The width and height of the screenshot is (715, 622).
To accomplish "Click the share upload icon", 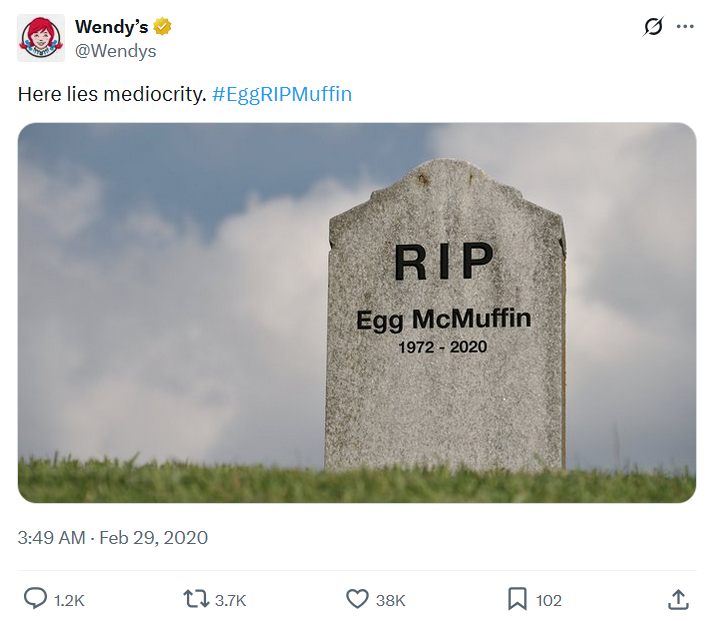I will click(x=678, y=599).
